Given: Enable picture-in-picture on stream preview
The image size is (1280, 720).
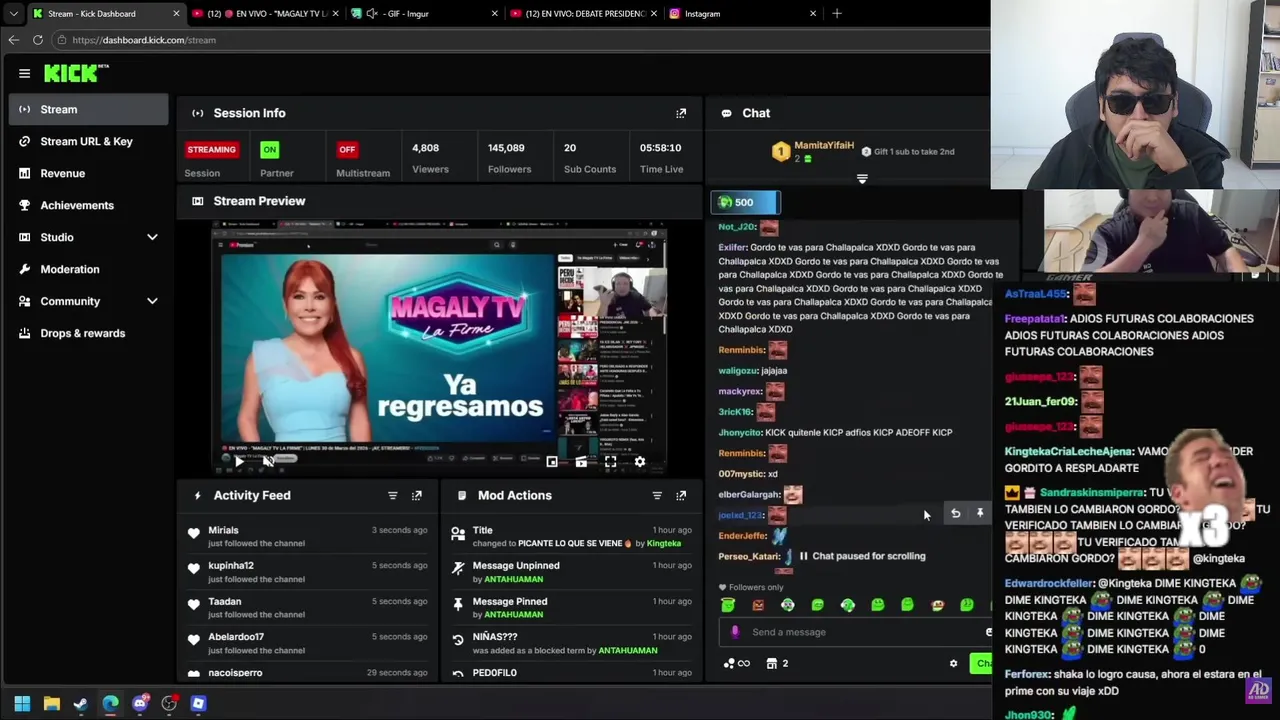Looking at the screenshot, I should point(552,462).
